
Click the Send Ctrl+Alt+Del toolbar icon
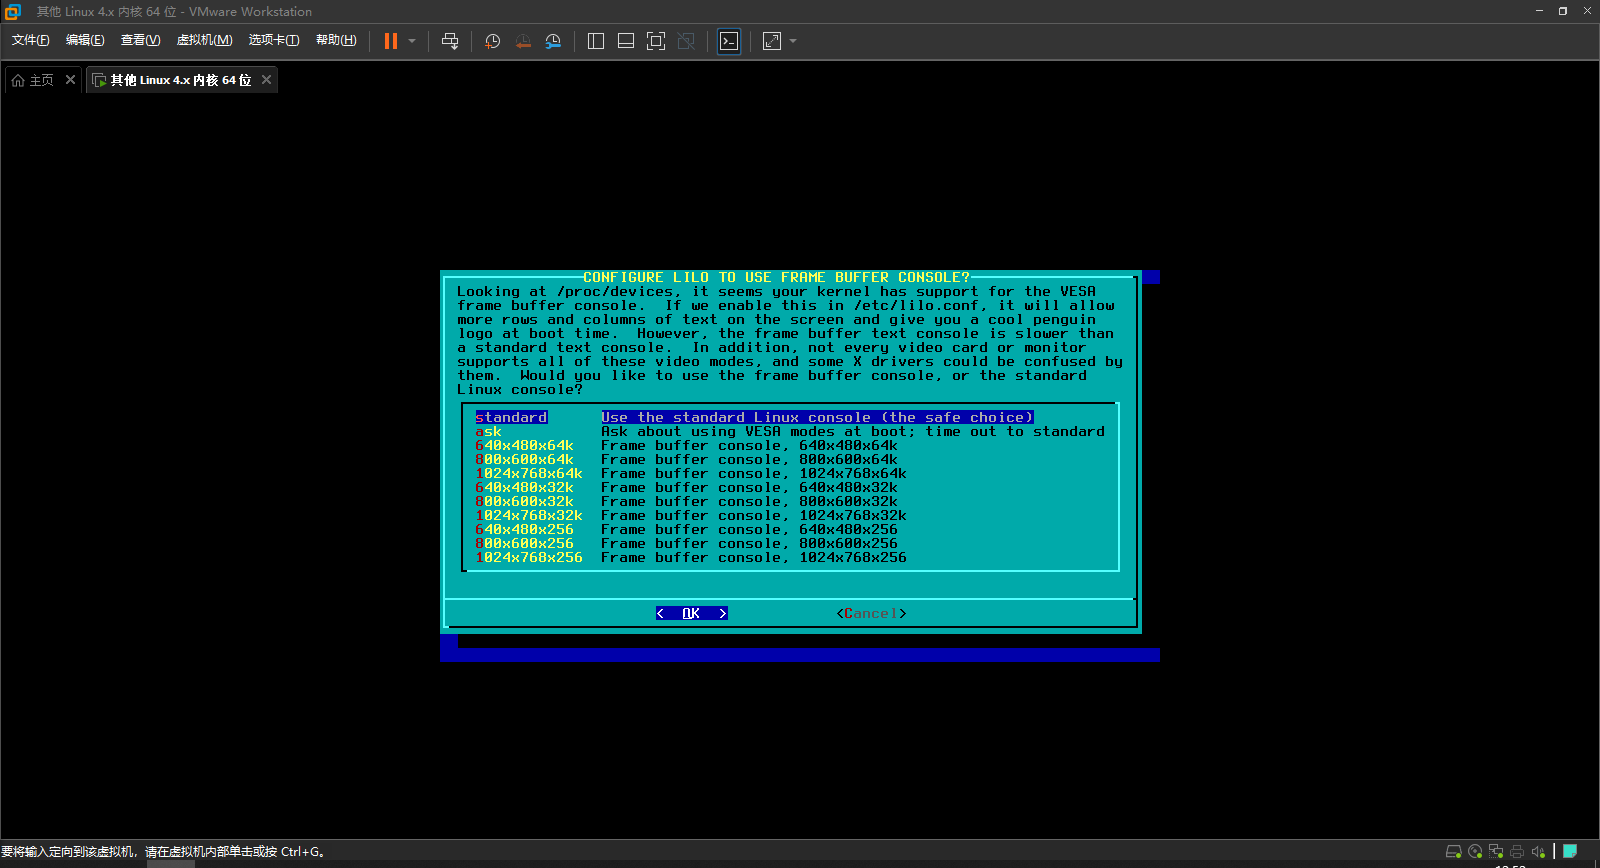[450, 41]
